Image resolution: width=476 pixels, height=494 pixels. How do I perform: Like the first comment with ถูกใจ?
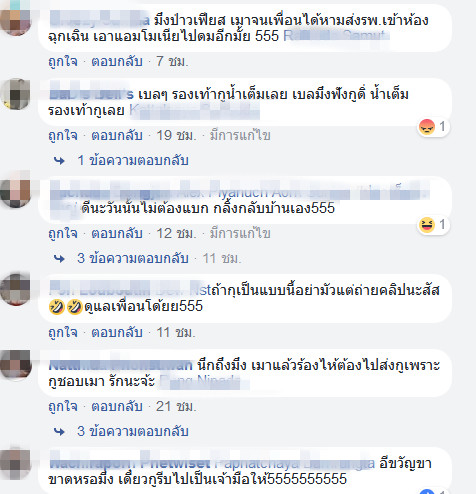pos(63,62)
